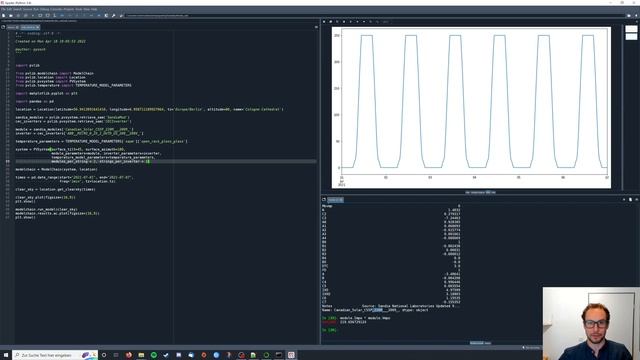Open editor pane options menu
Image resolution: width=640 pixels, height=360 pixels.
click(x=316, y=27)
